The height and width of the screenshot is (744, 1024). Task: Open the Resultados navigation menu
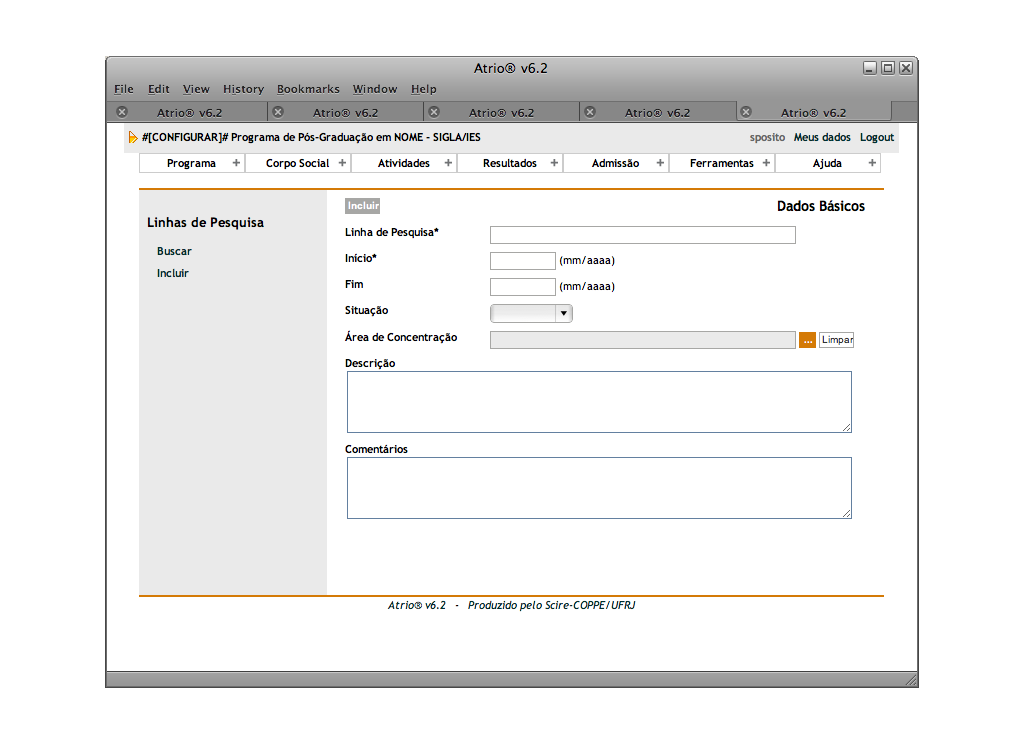pos(509,163)
